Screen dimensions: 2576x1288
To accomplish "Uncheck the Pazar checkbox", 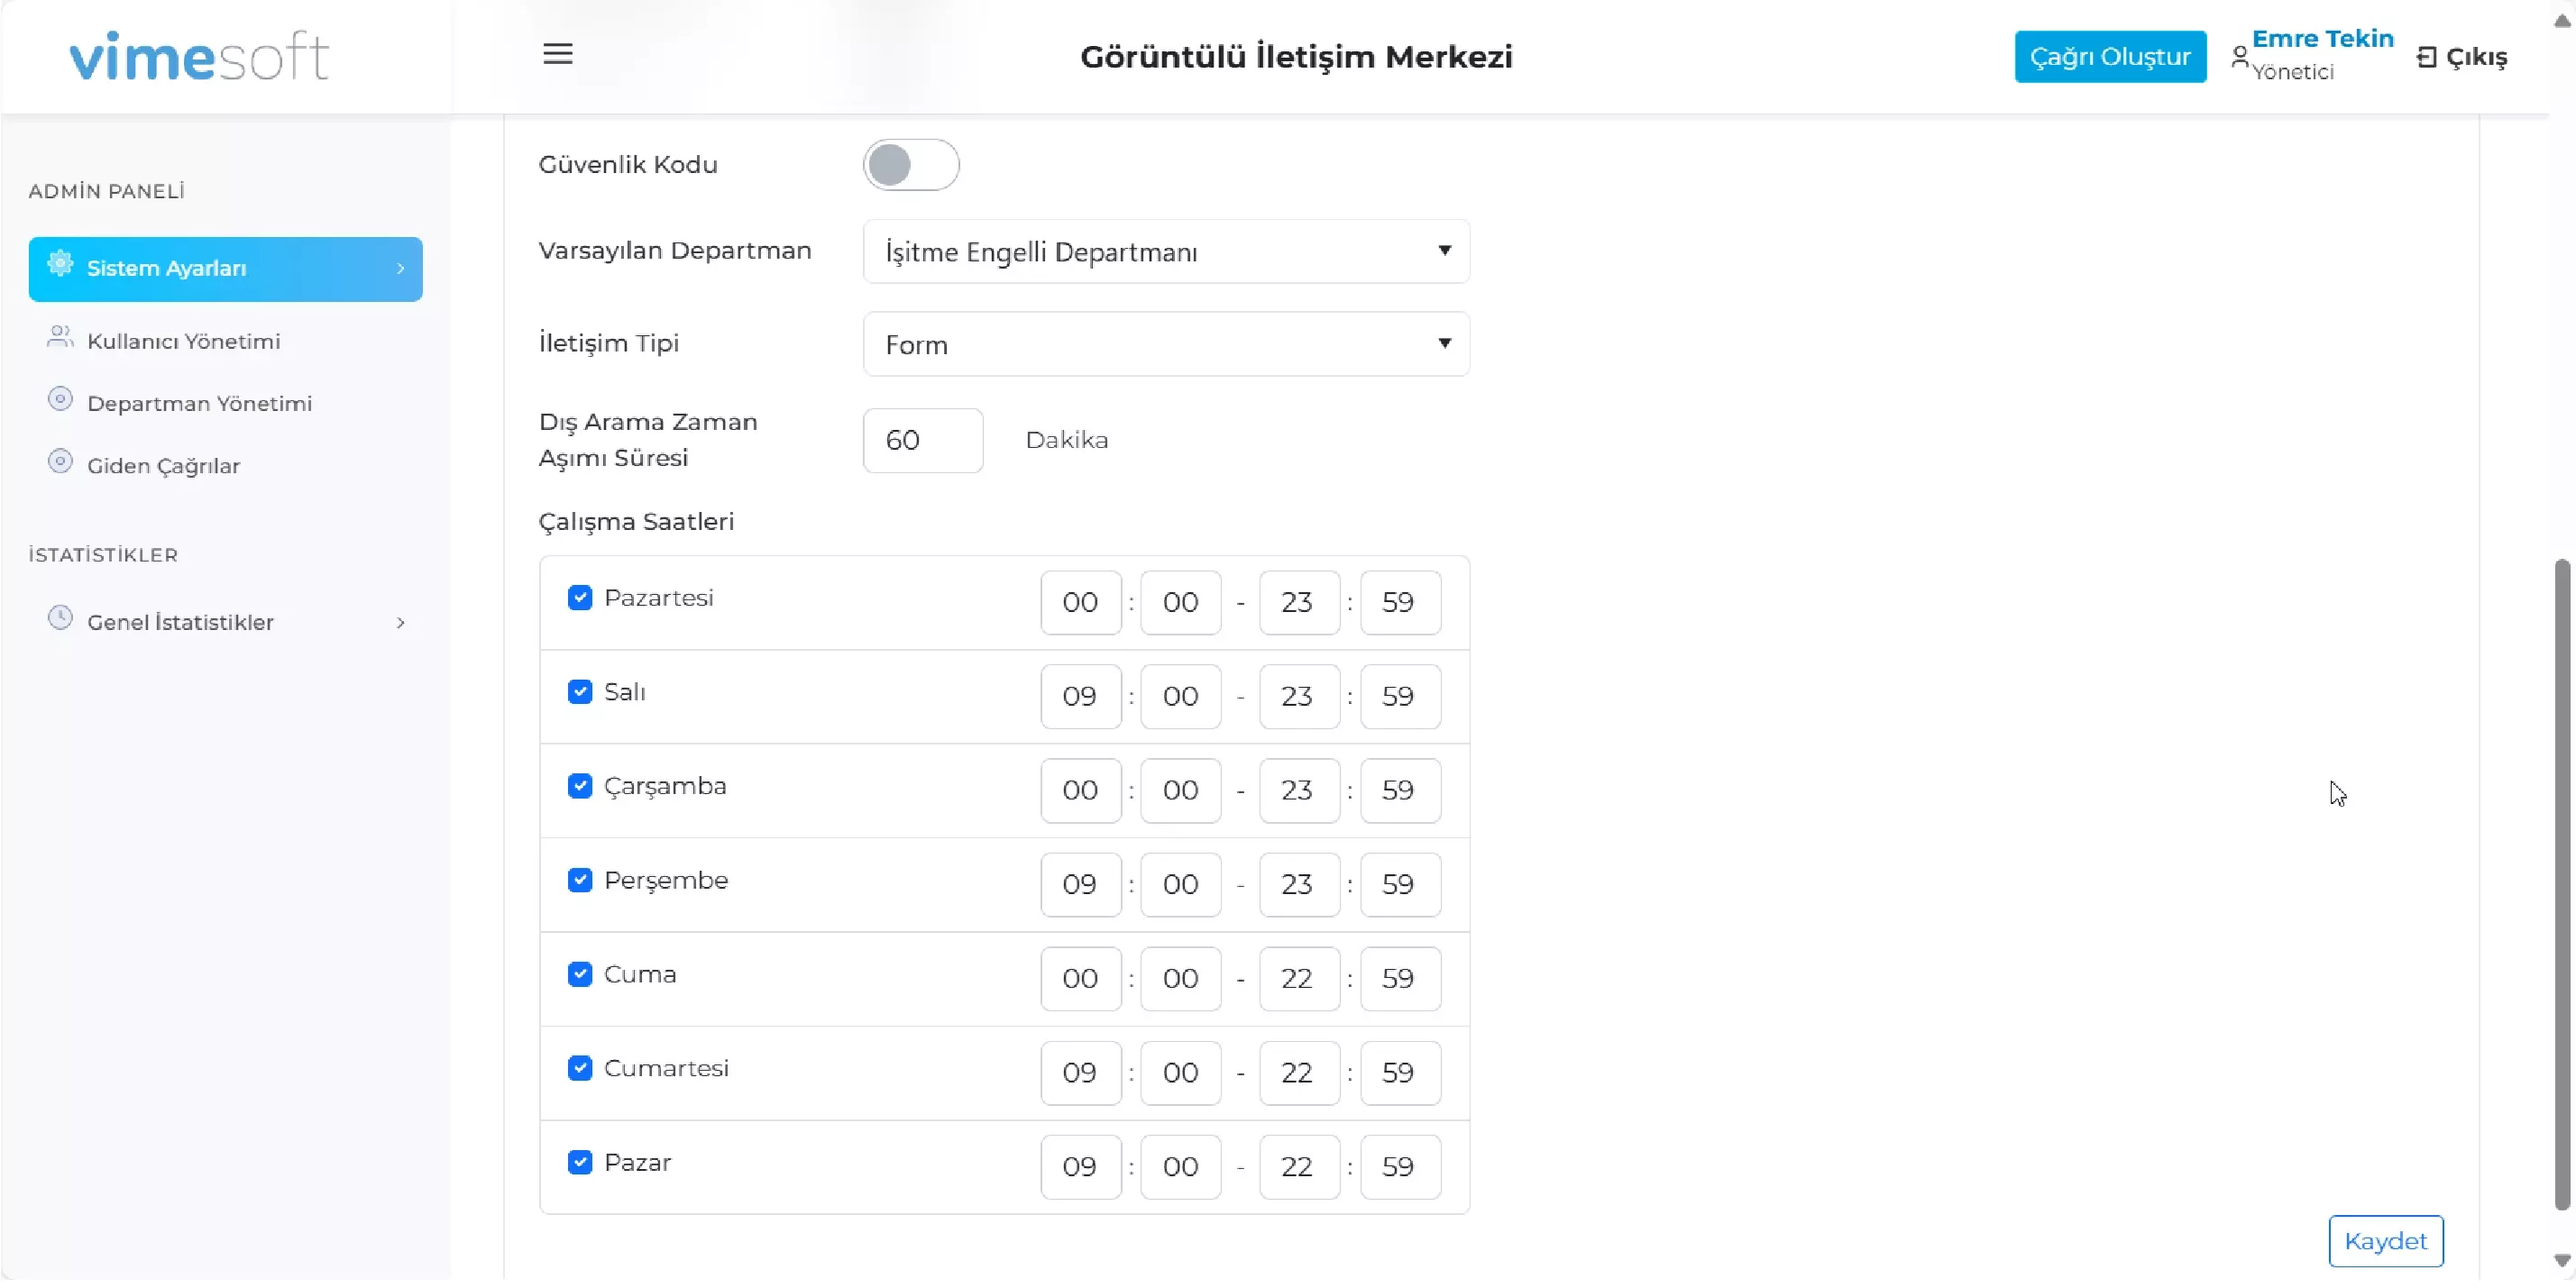I will click(x=580, y=1163).
